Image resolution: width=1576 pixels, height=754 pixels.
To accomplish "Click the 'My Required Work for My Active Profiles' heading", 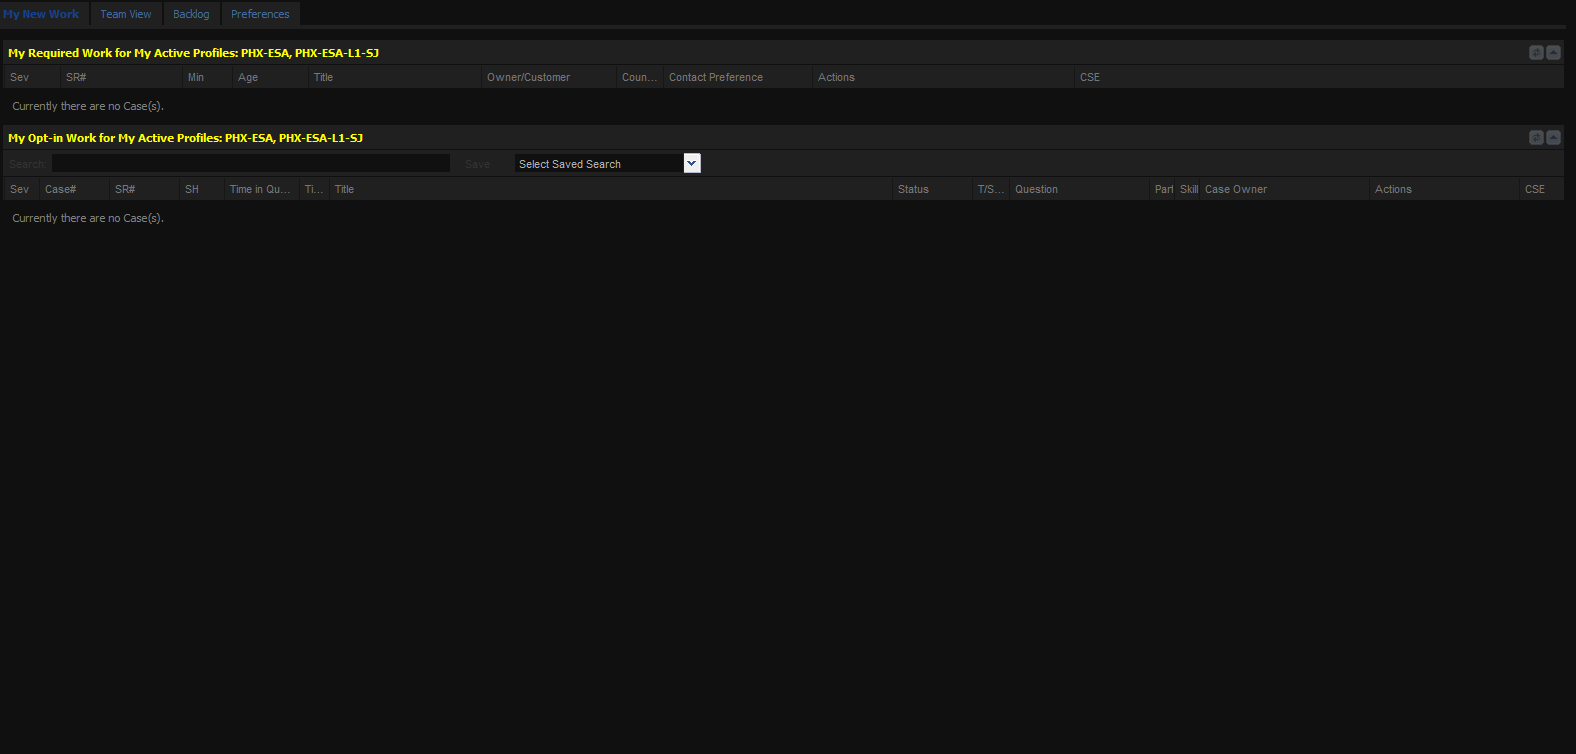I will [194, 53].
